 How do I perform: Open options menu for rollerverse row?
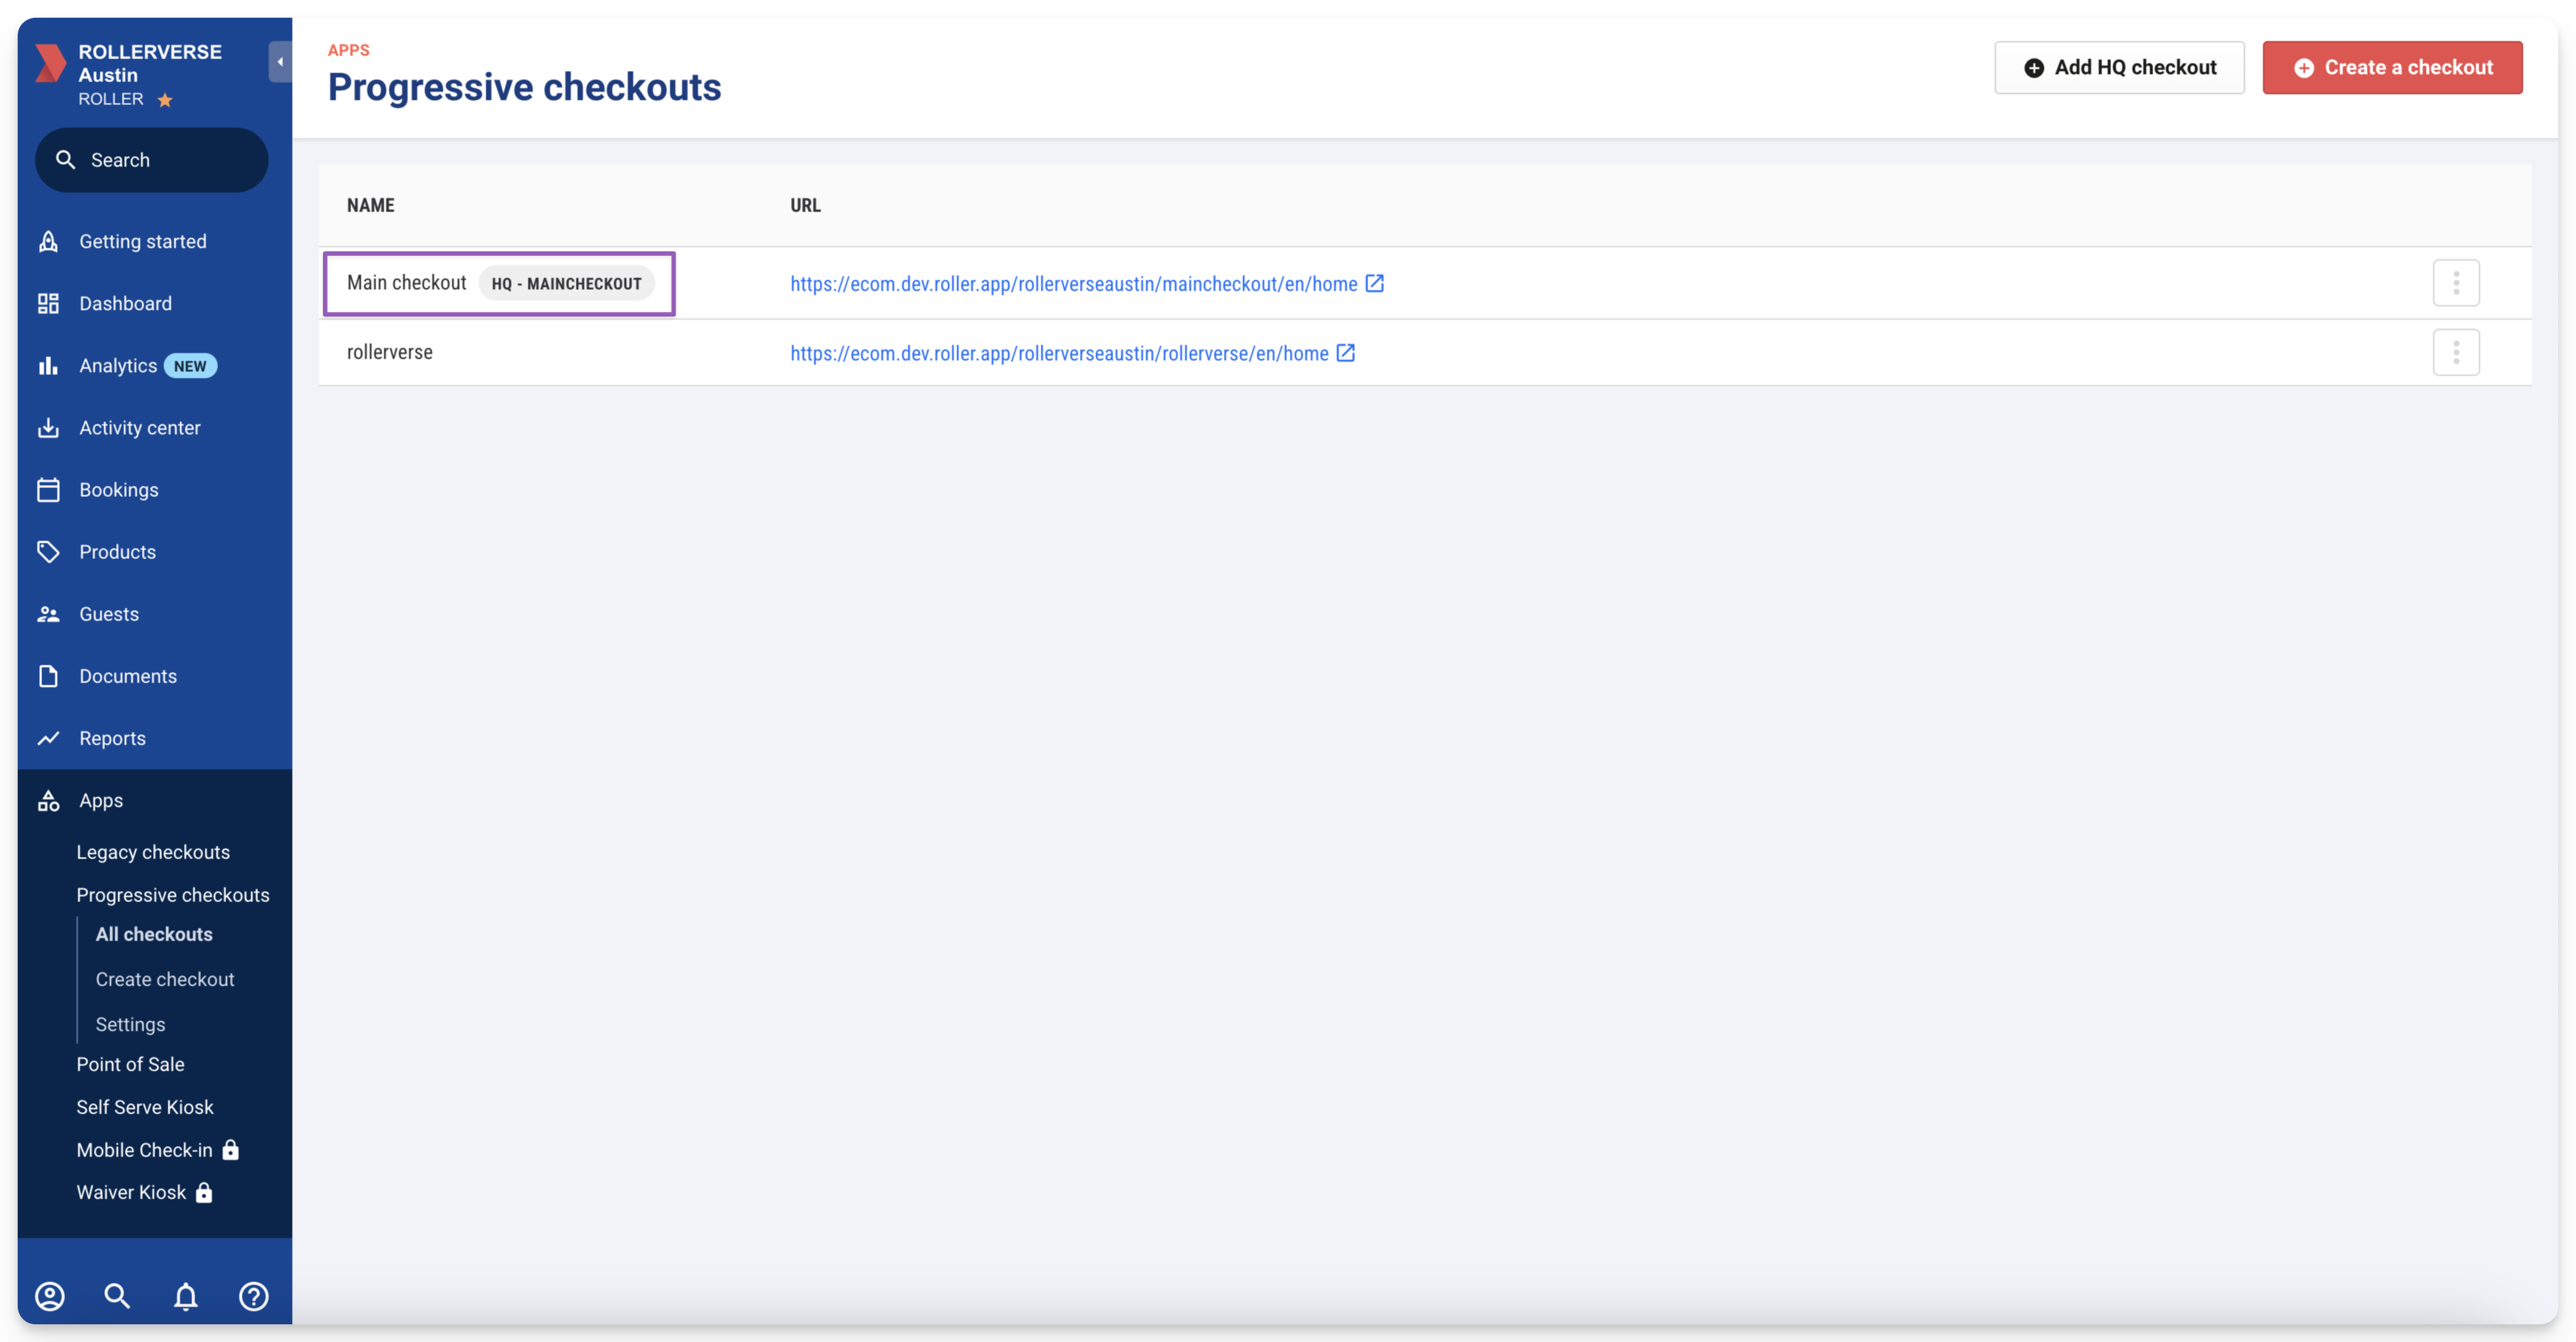pyautogui.click(x=2456, y=352)
